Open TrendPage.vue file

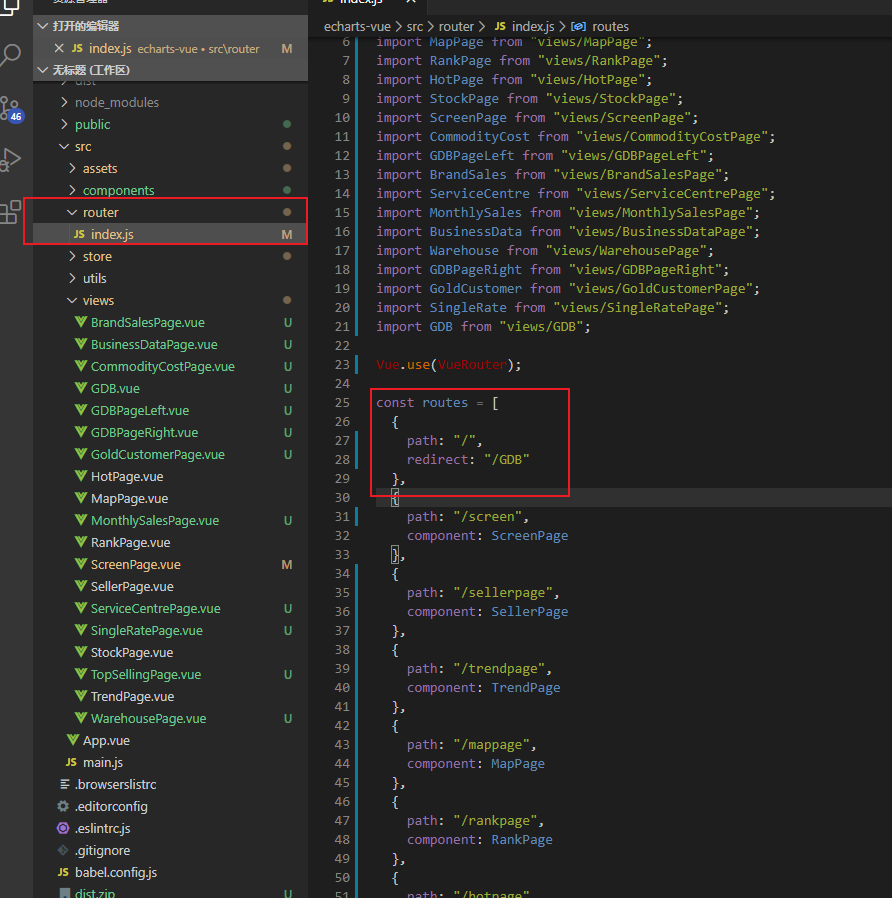tap(170, 696)
